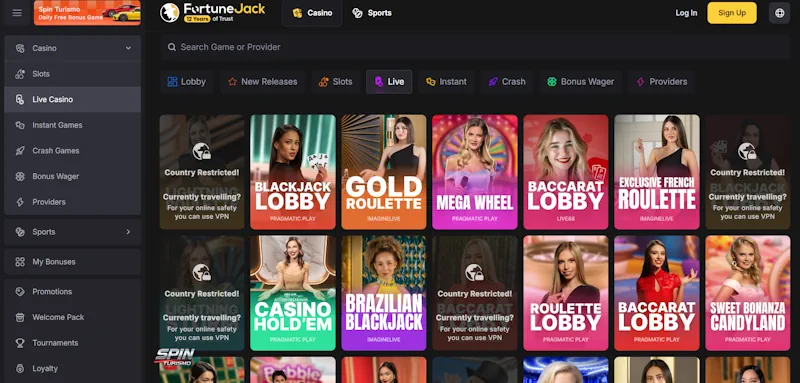Switch to the New Releases tab
Viewport: 800px width, 383px height.
pos(262,82)
